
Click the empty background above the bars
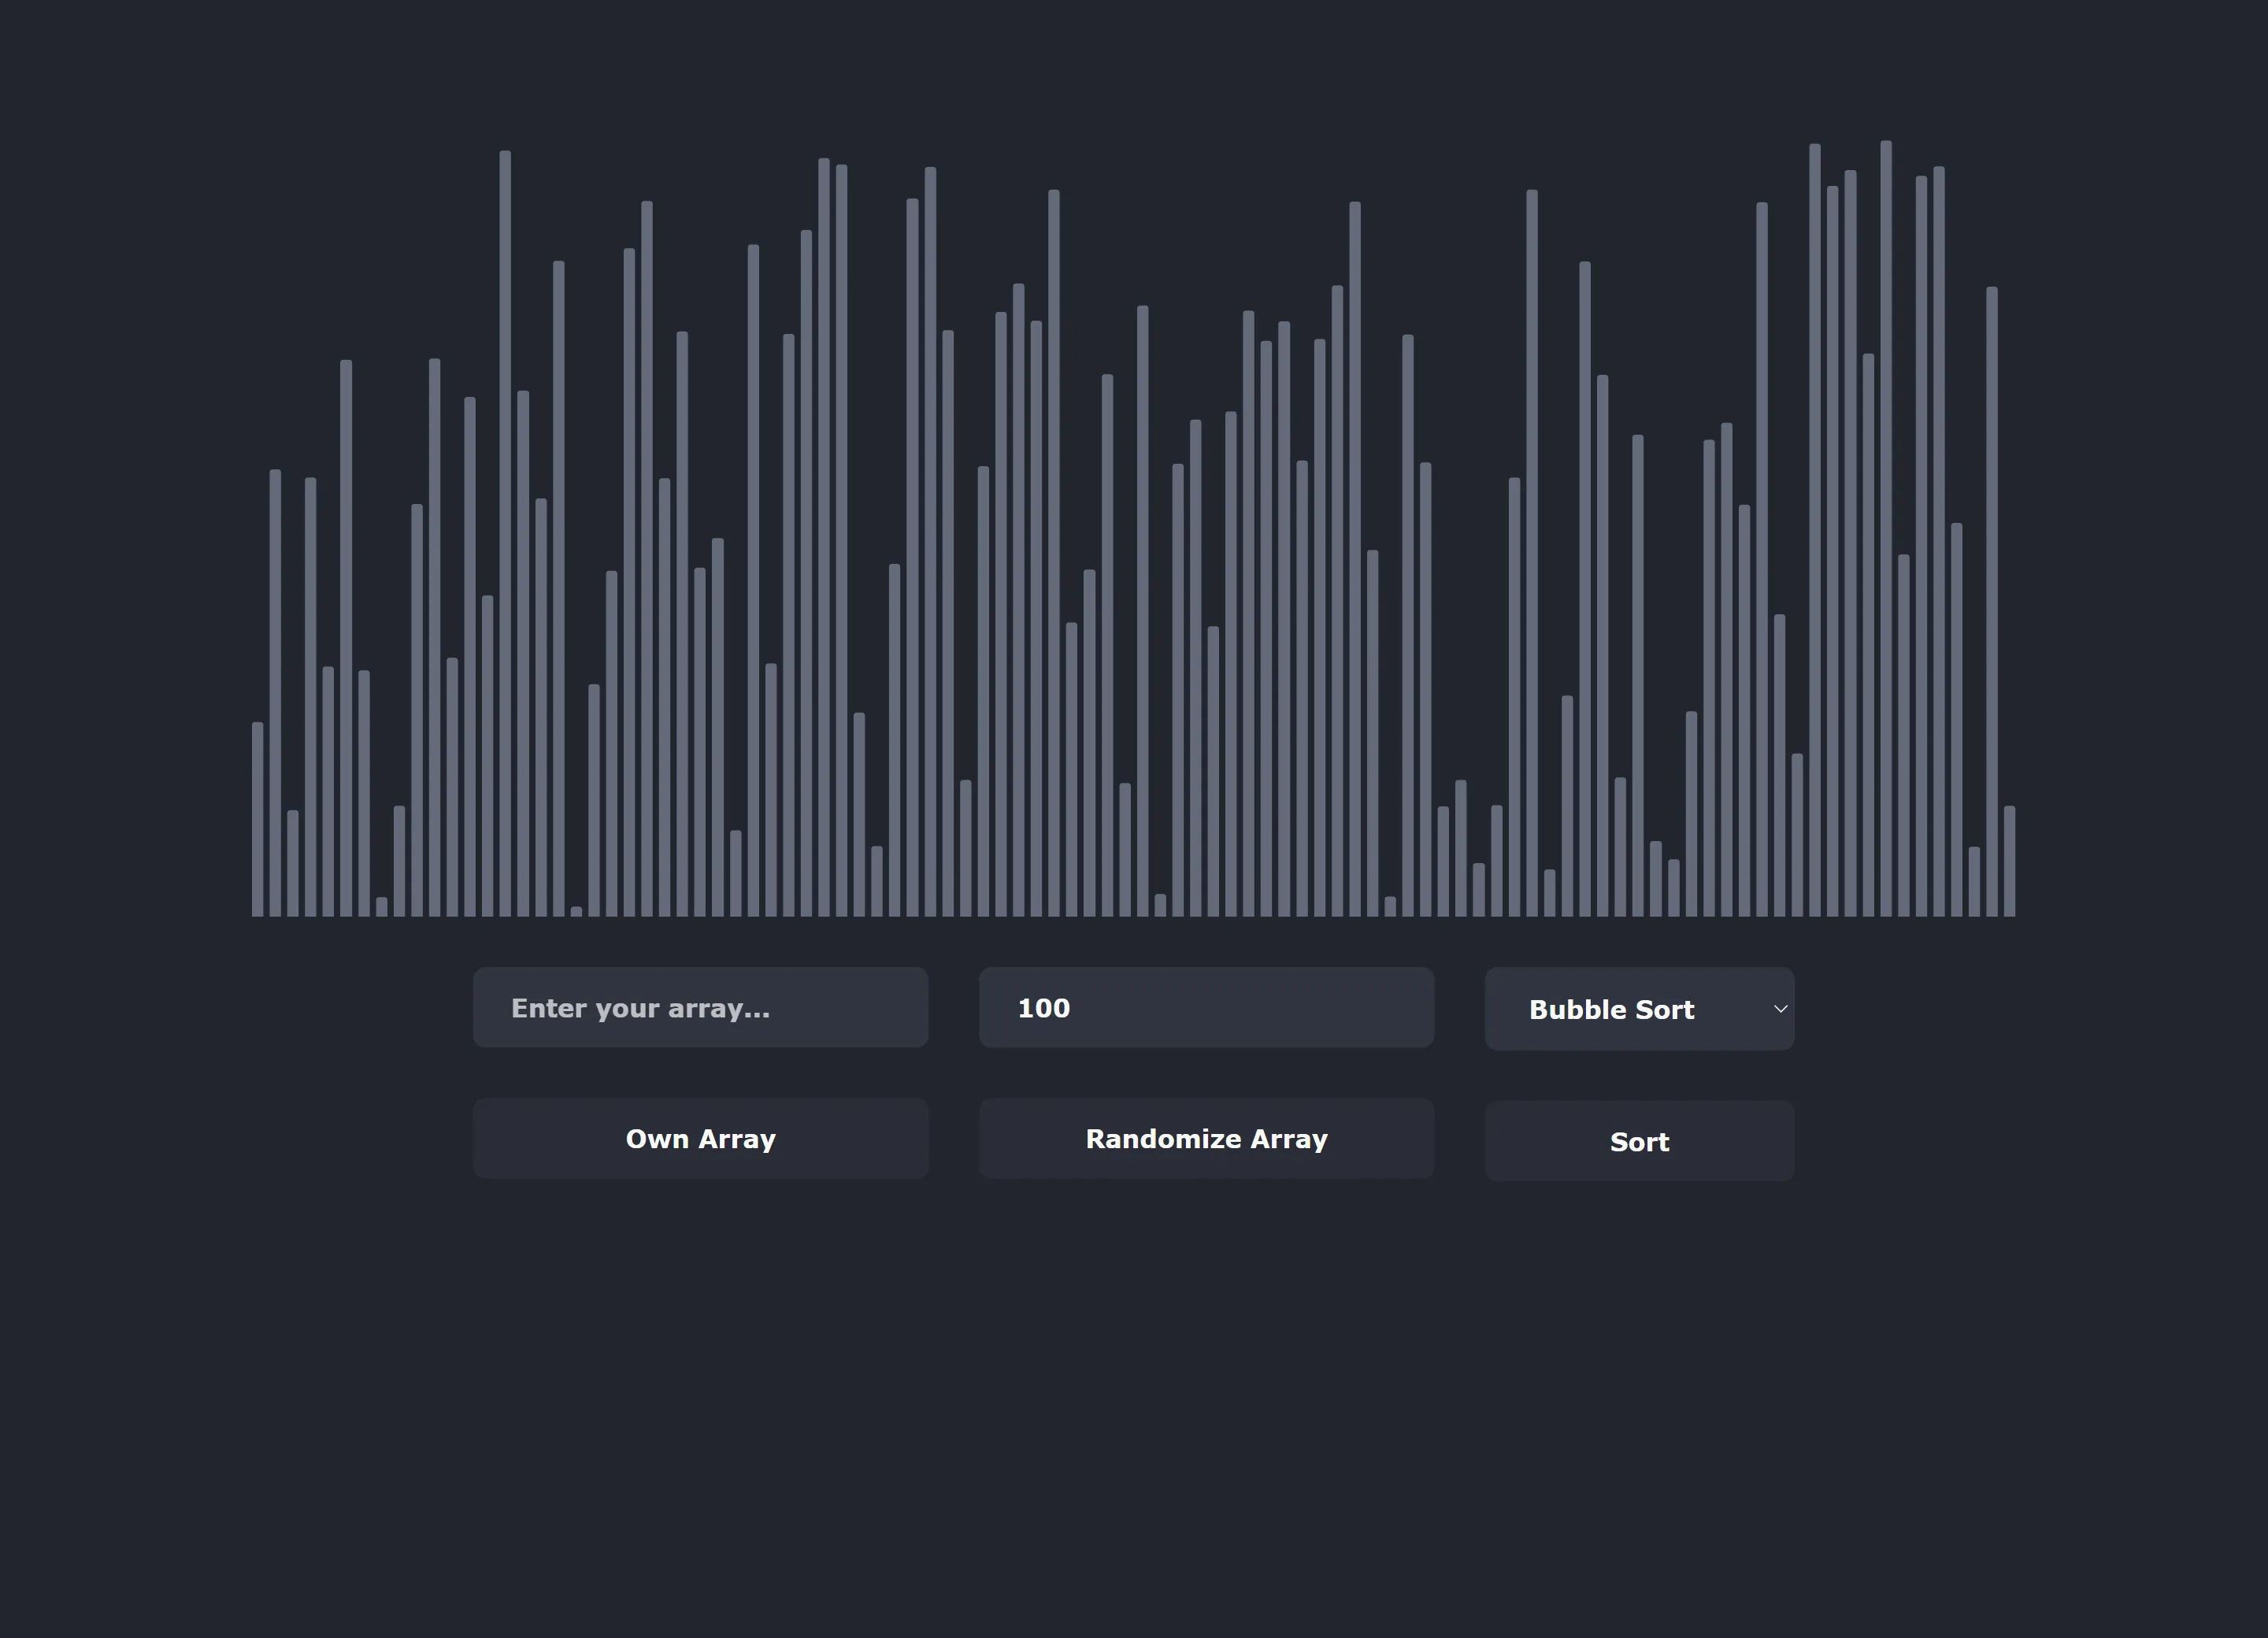pyautogui.click(x=1130, y=80)
